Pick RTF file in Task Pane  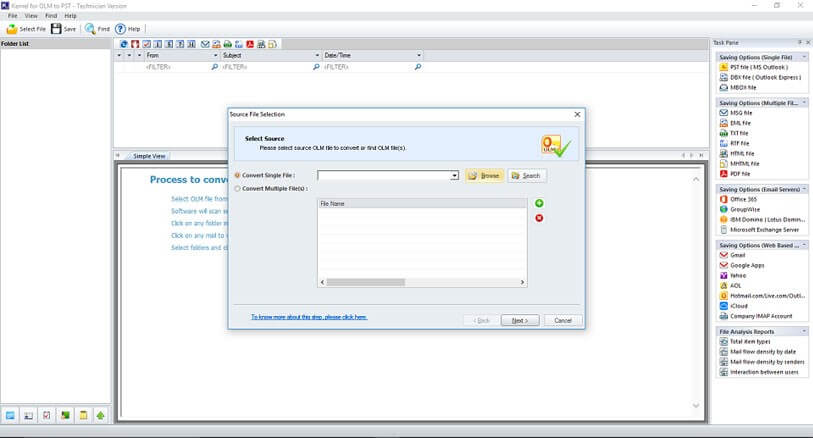(x=734, y=144)
